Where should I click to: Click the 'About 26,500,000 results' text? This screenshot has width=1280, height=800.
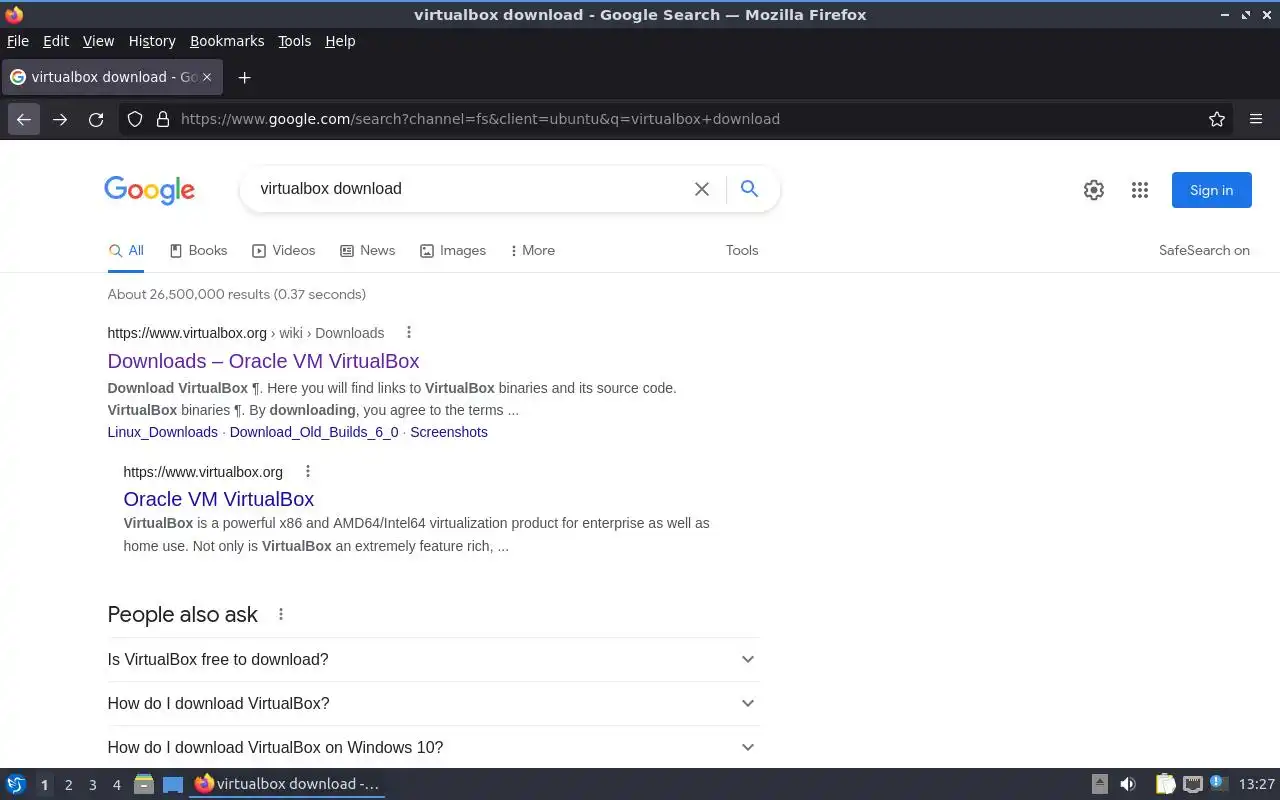tap(237, 294)
